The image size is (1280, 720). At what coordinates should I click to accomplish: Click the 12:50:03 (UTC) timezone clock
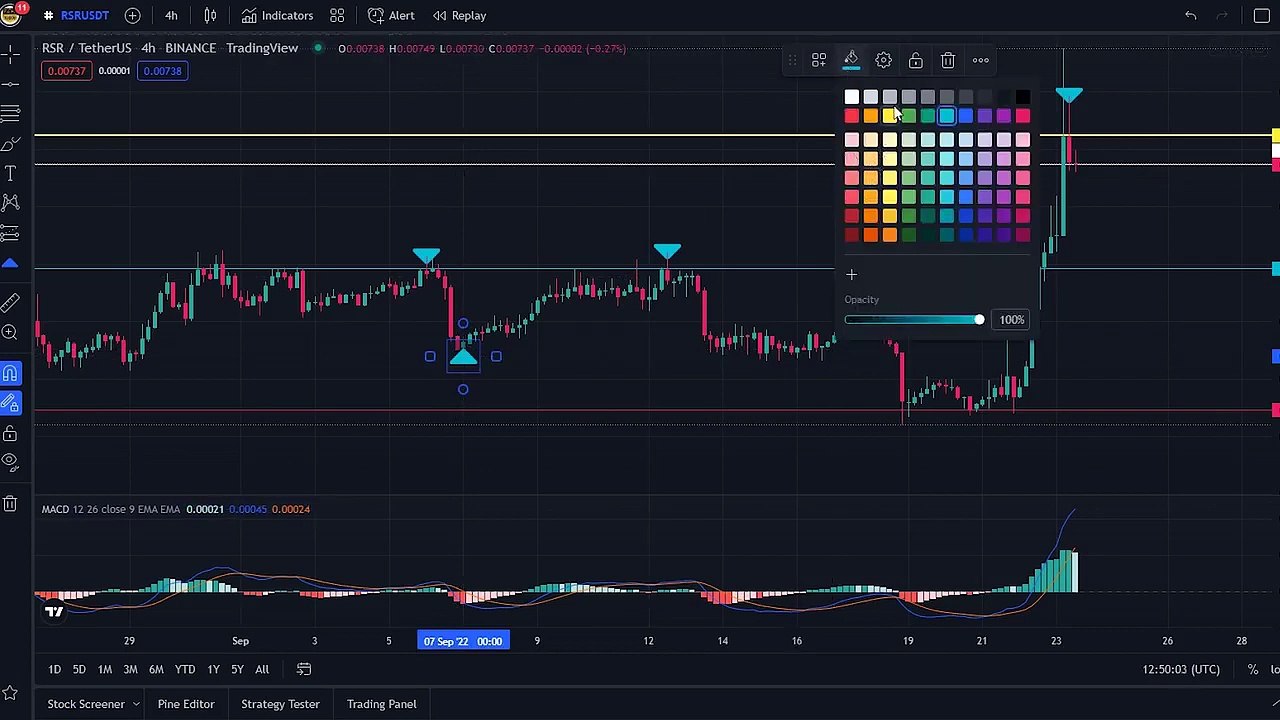(1181, 669)
